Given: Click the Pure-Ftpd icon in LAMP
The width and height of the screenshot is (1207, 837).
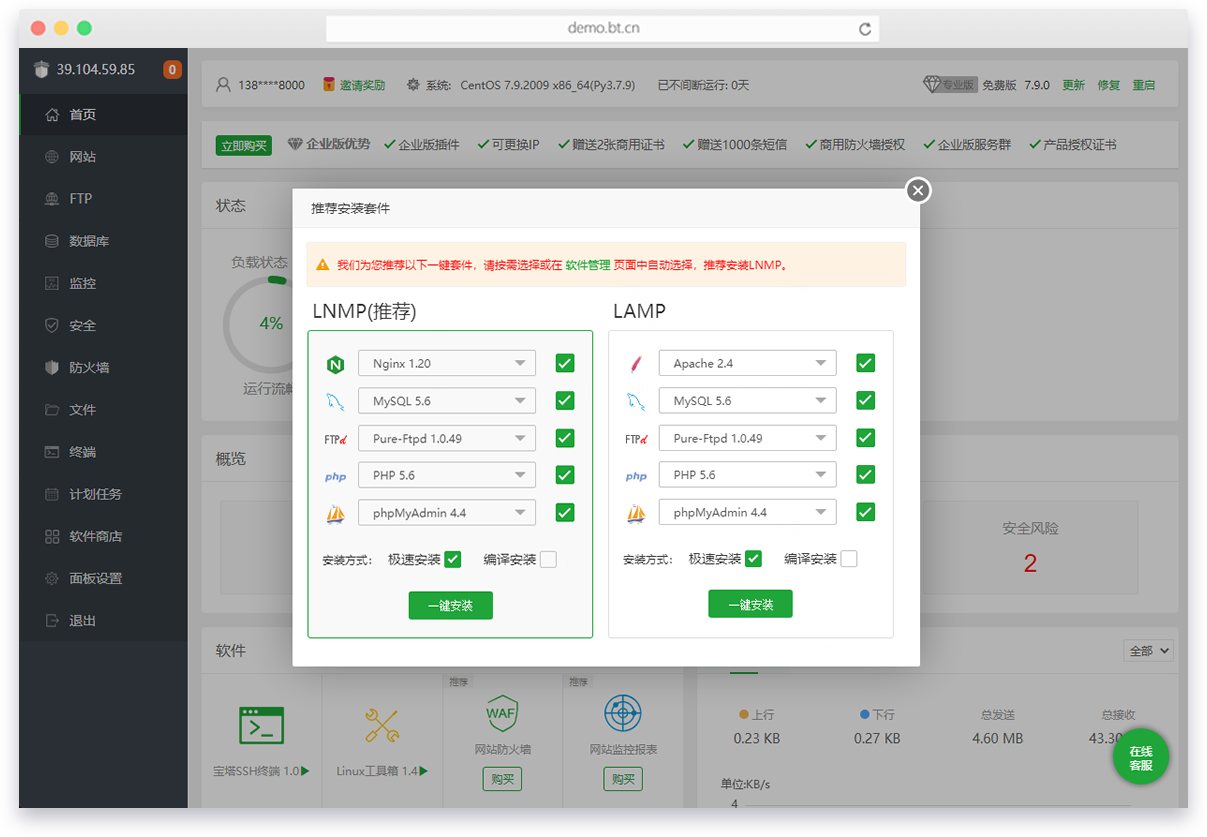Looking at the screenshot, I should pos(636,439).
